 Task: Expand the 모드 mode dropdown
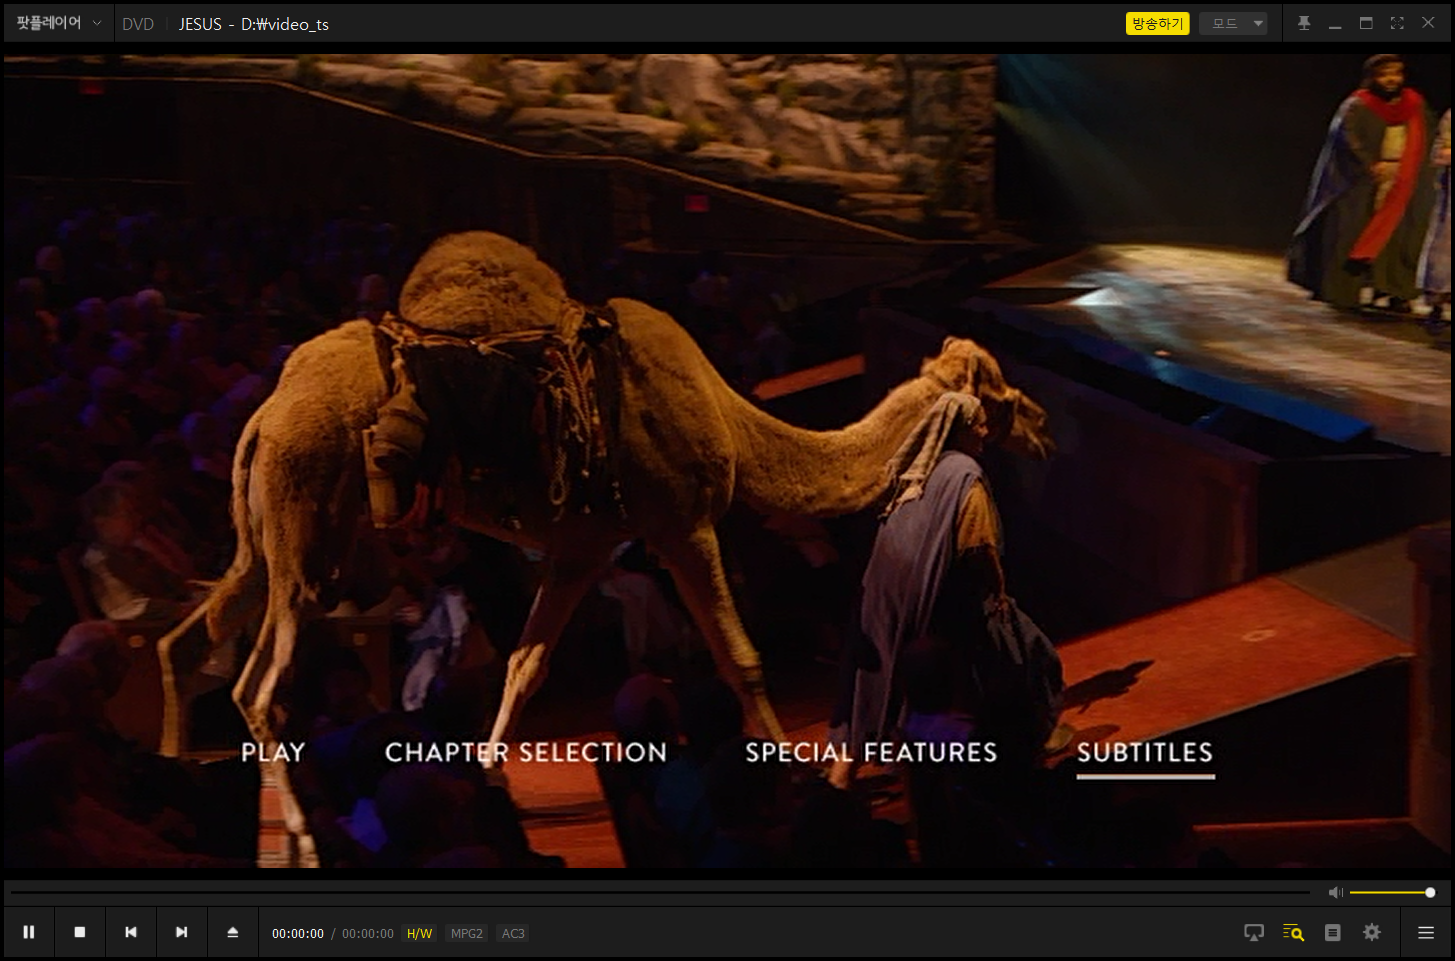[x=1233, y=23]
